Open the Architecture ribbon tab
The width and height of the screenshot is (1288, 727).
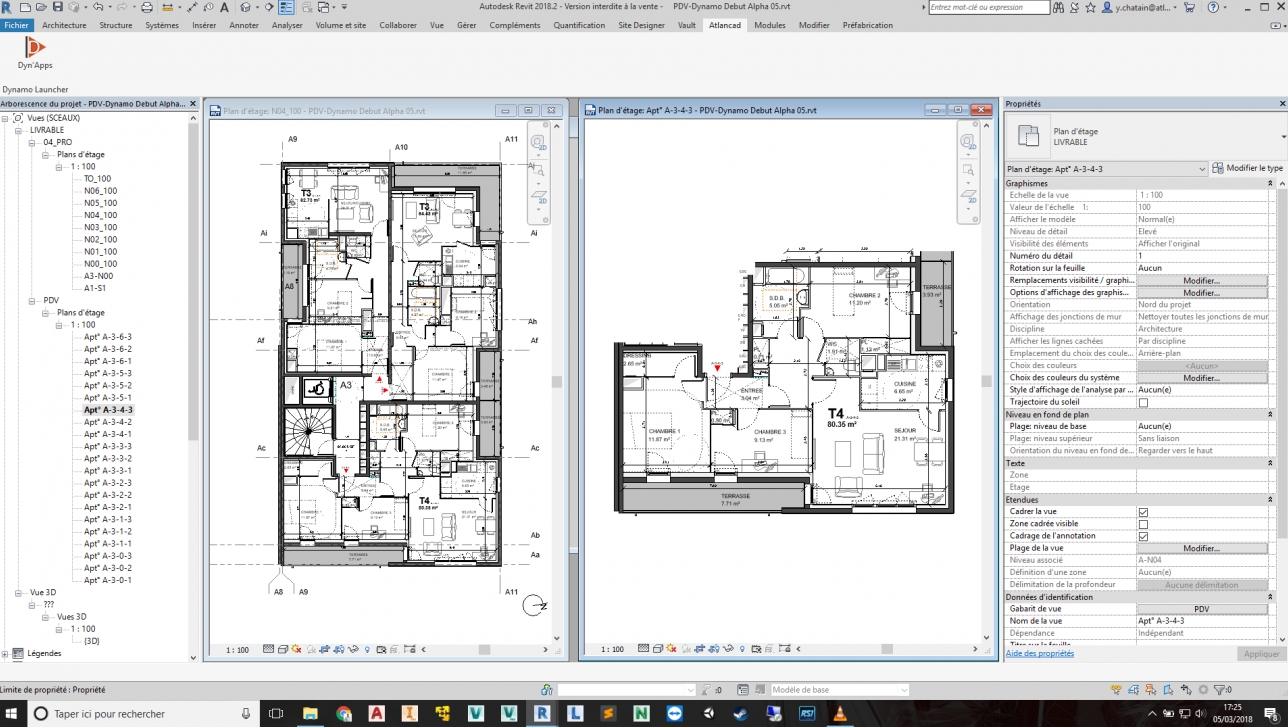click(x=64, y=25)
